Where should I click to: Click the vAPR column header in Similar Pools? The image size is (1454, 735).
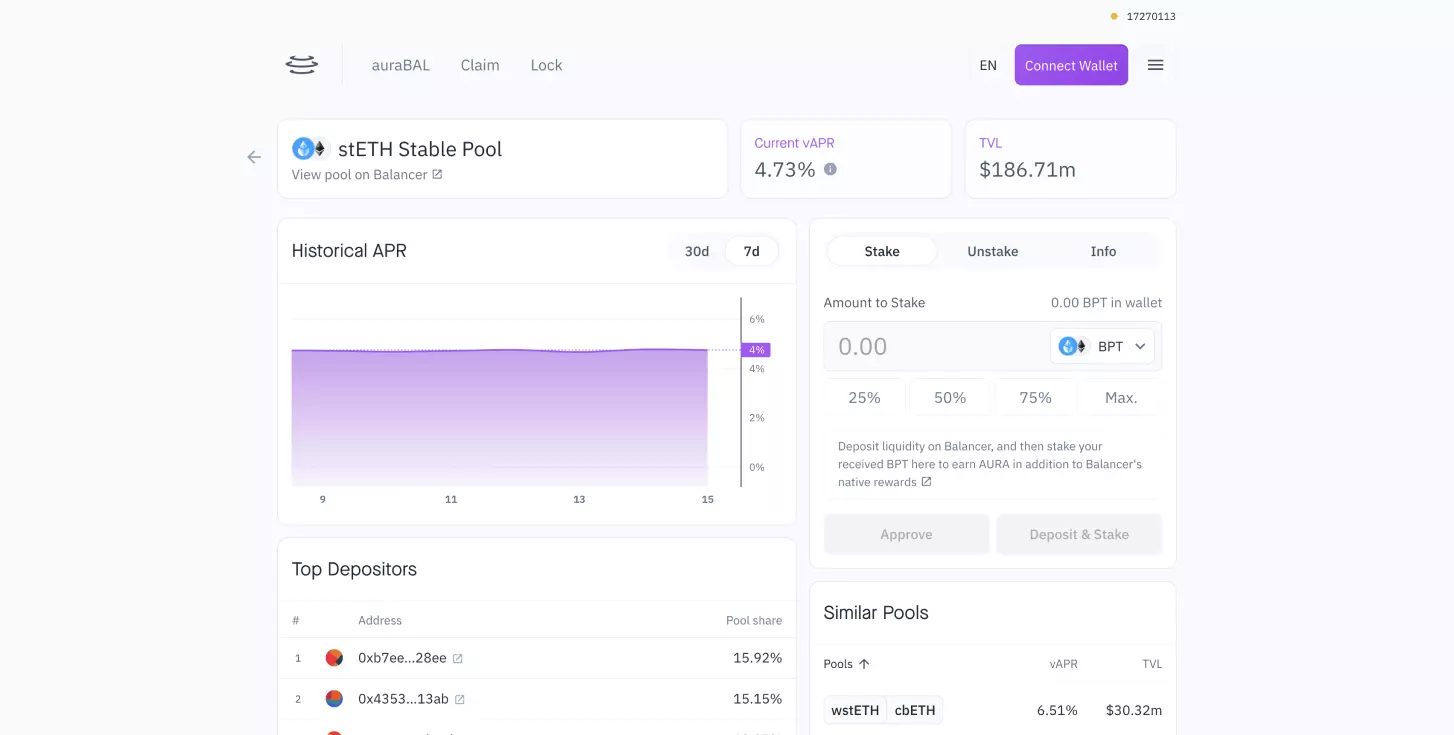coord(1063,664)
